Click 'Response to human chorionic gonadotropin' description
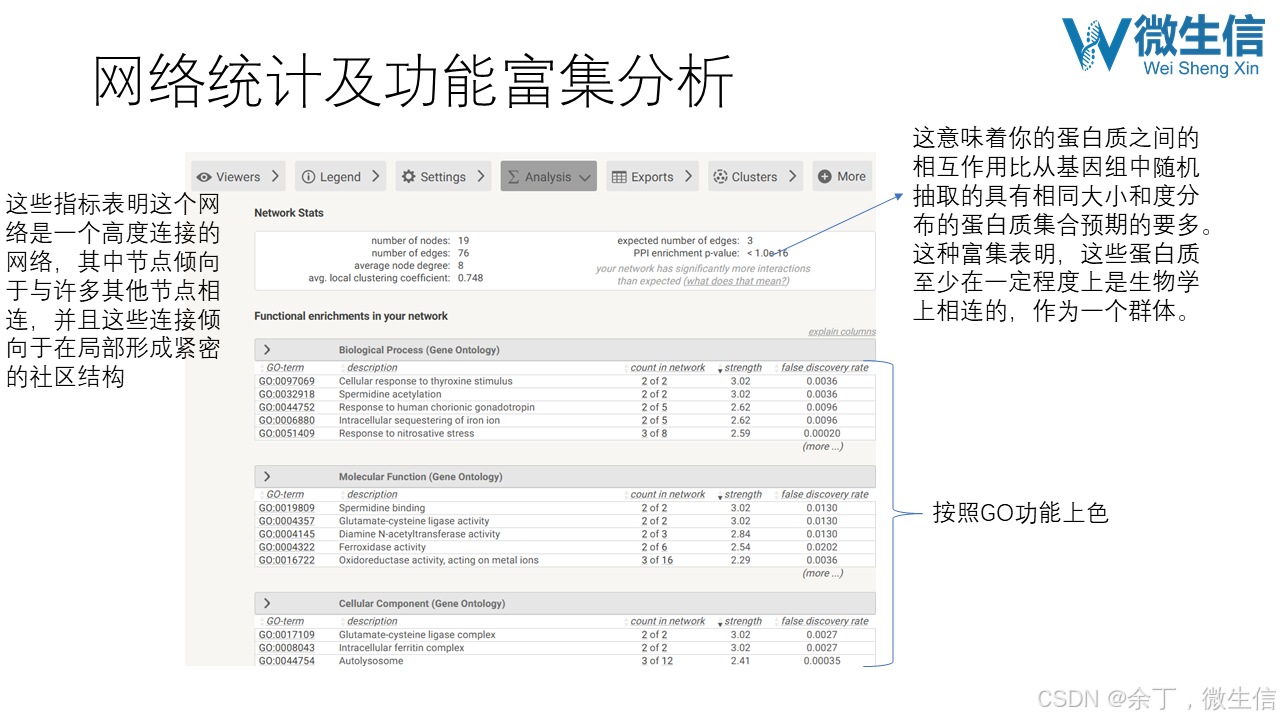The width and height of the screenshot is (1280, 720). pyautogui.click(x=437, y=407)
